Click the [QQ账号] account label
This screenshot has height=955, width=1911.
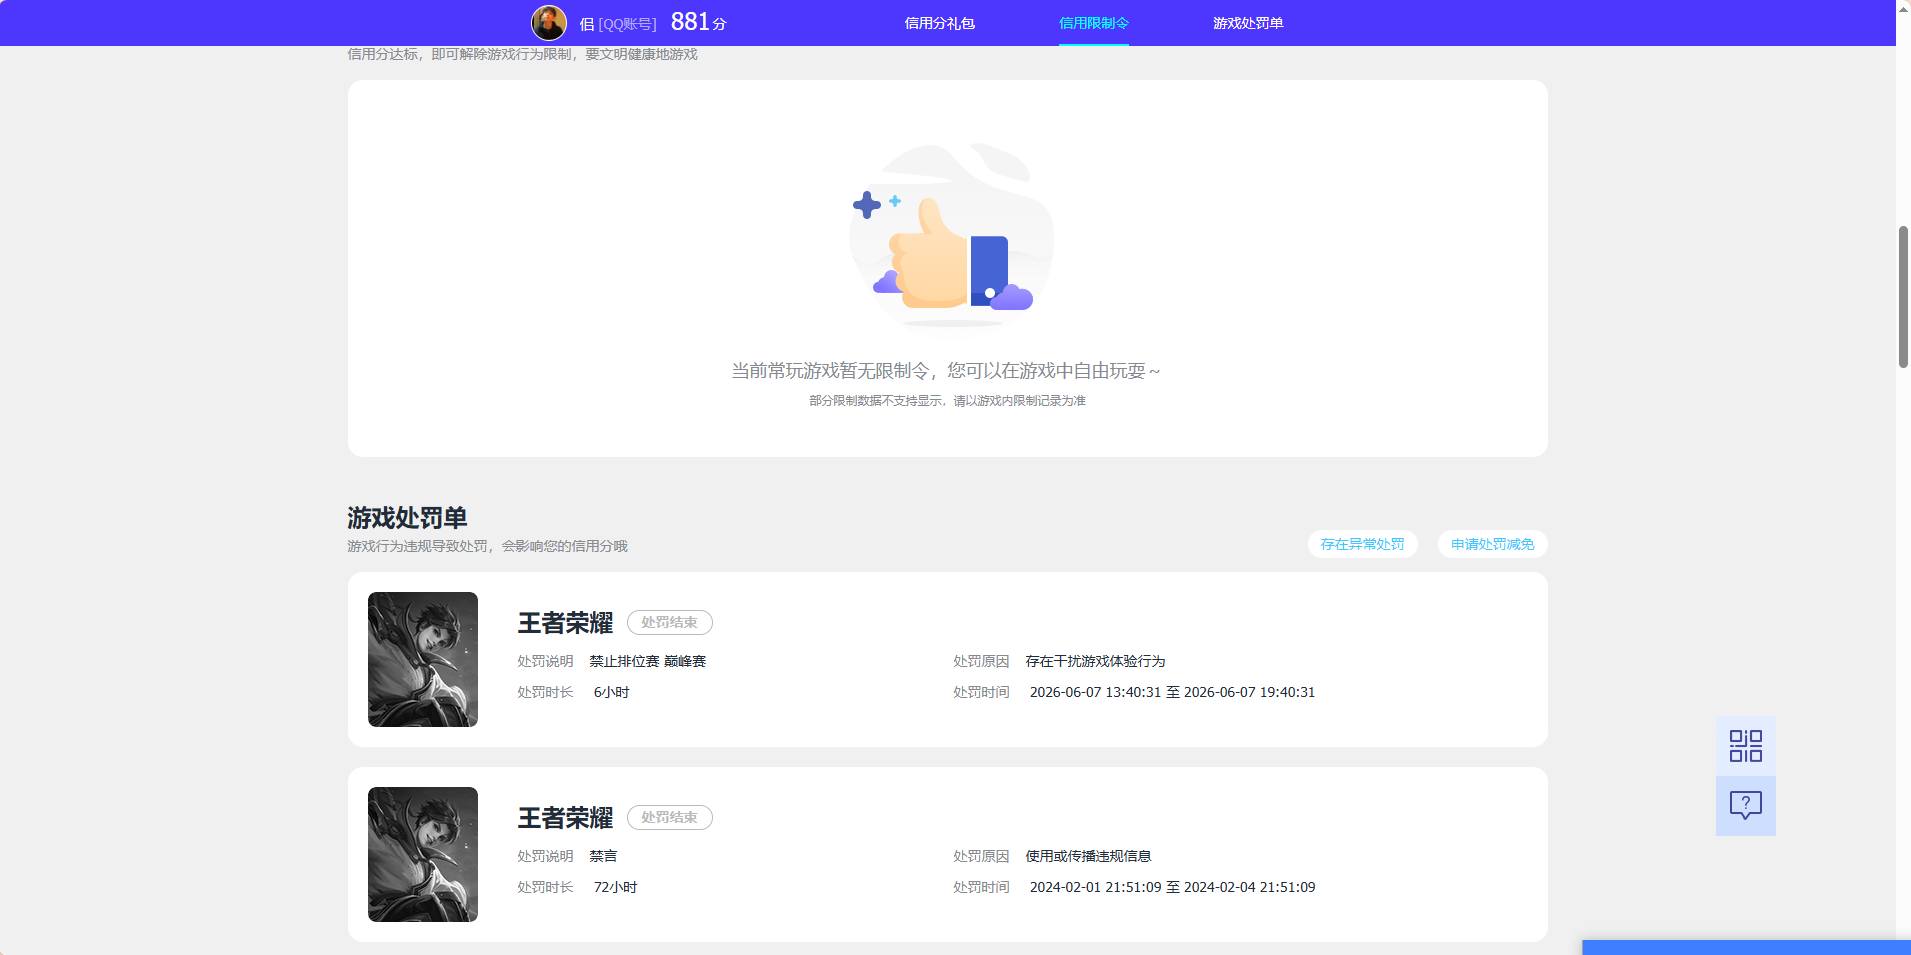pyautogui.click(x=627, y=24)
